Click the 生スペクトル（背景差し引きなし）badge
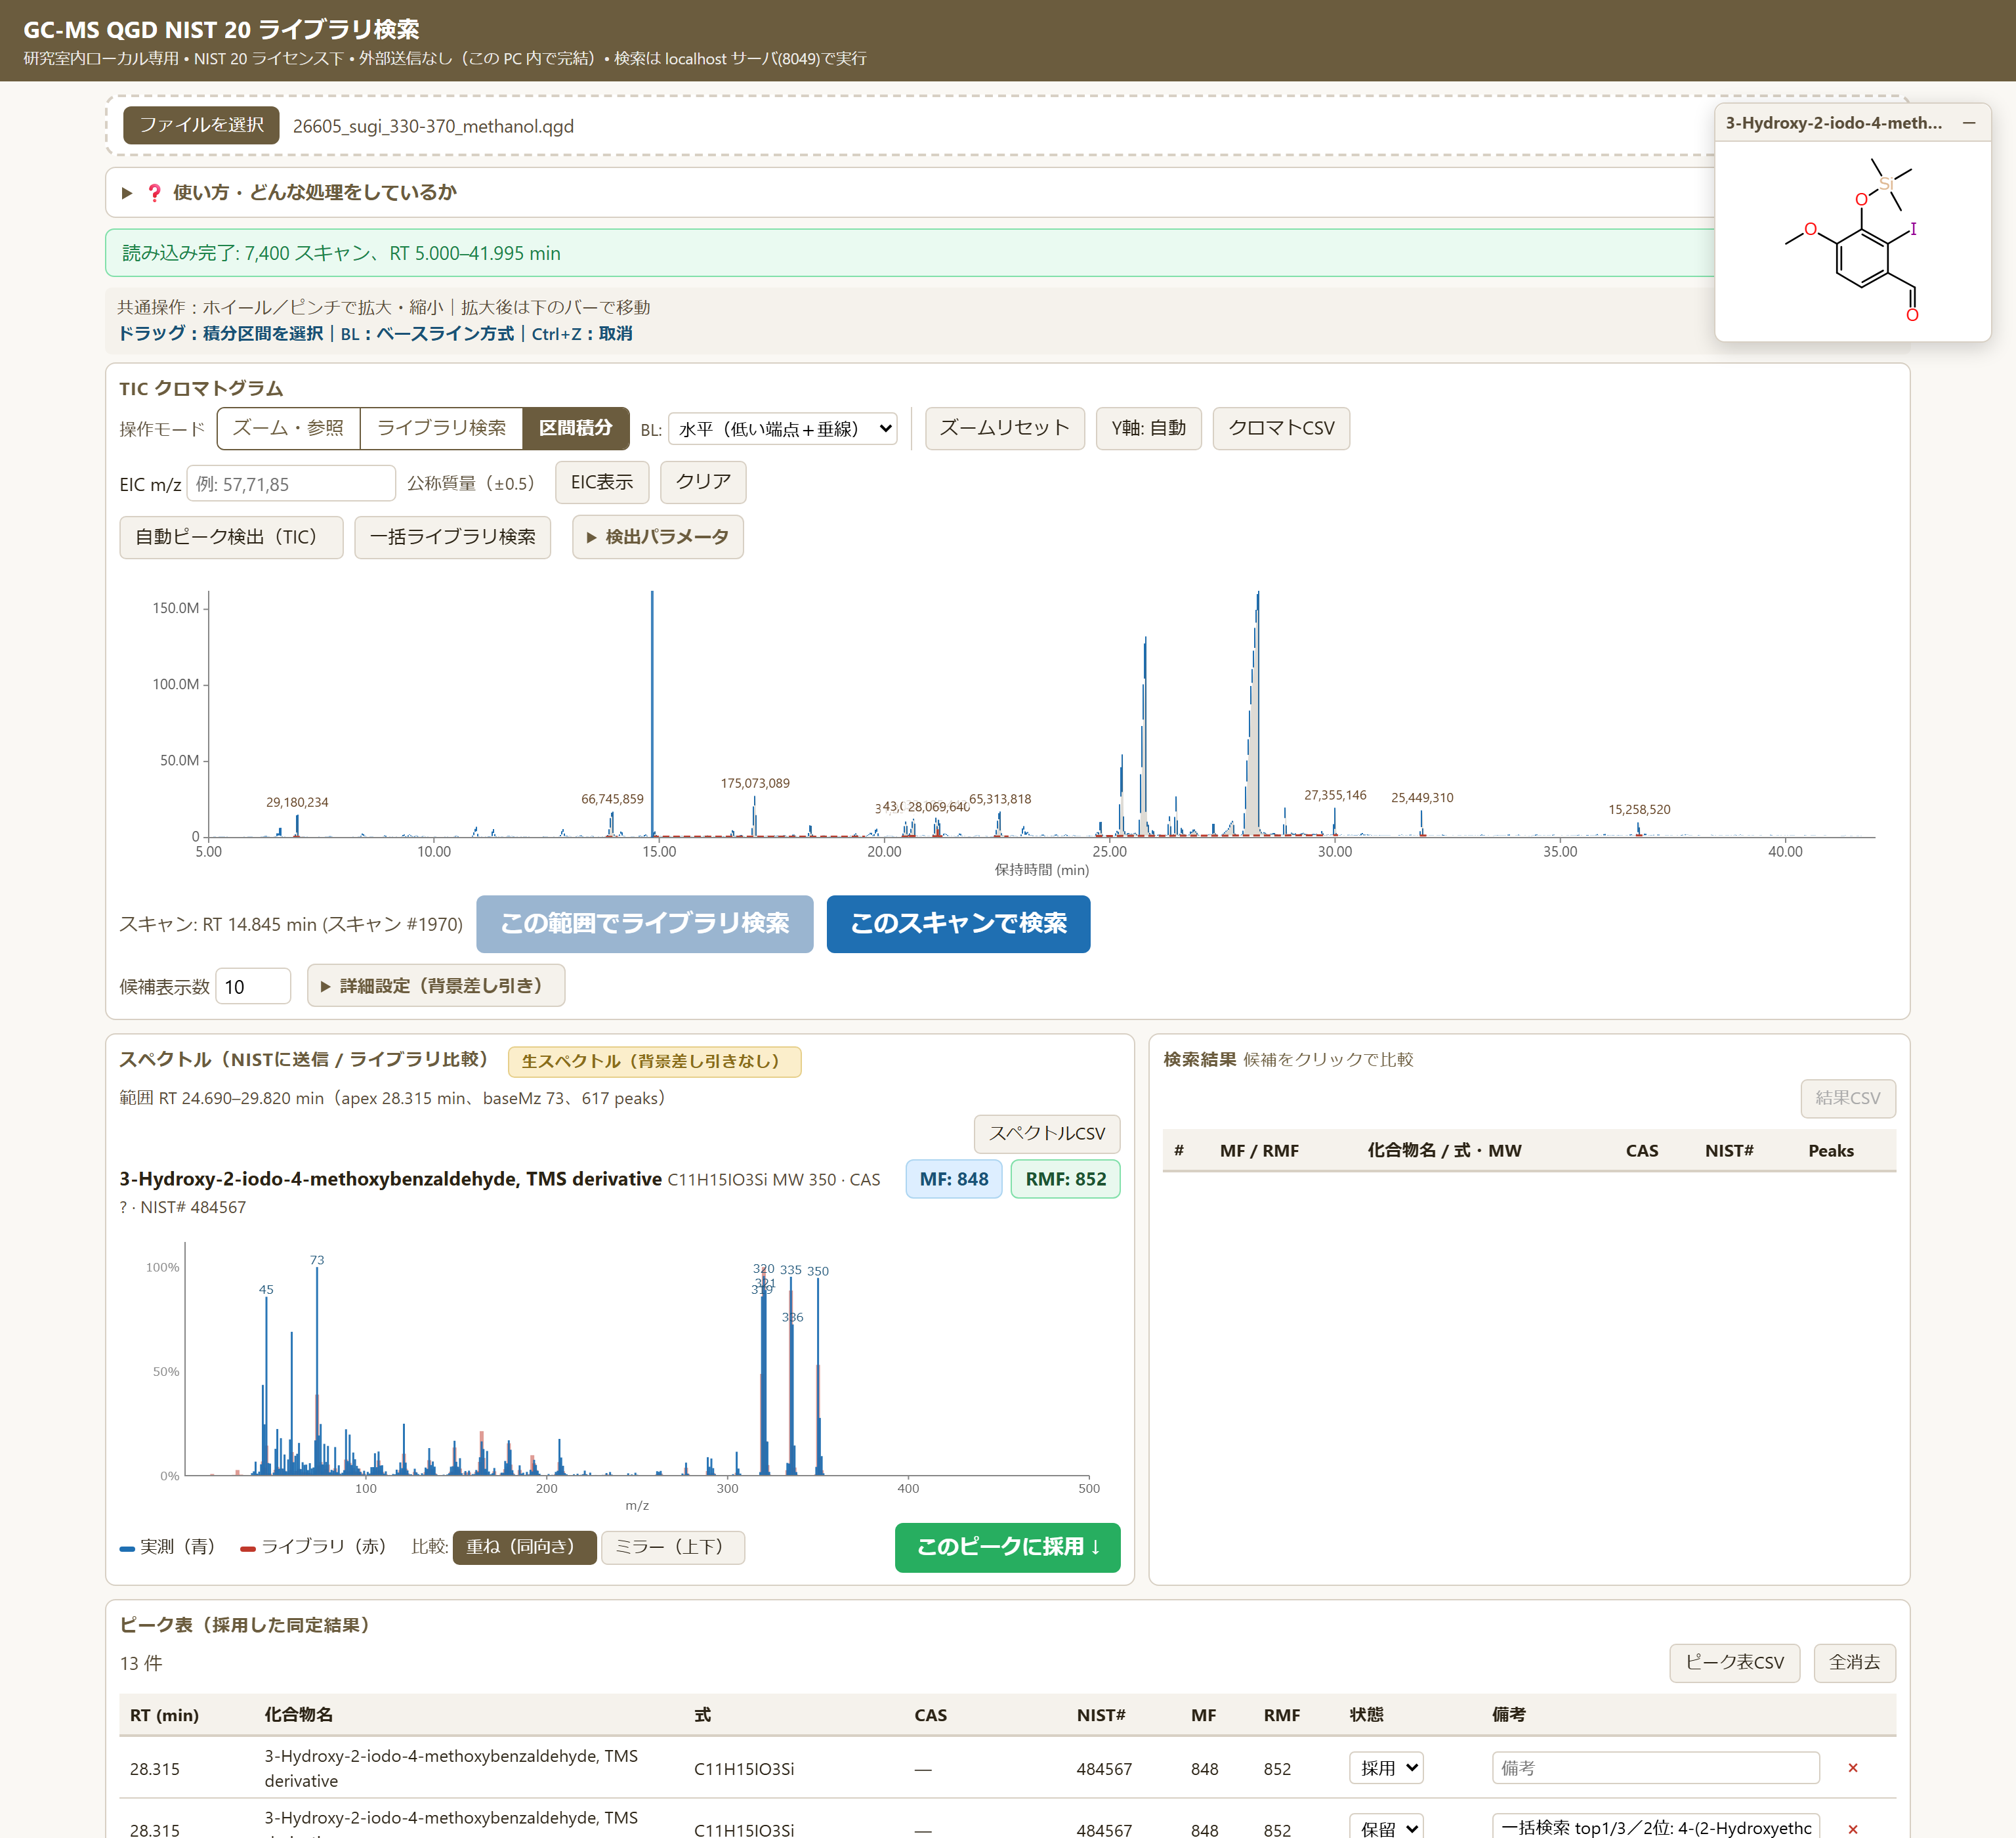Screen dimensions: 2016x1838 coord(654,1061)
